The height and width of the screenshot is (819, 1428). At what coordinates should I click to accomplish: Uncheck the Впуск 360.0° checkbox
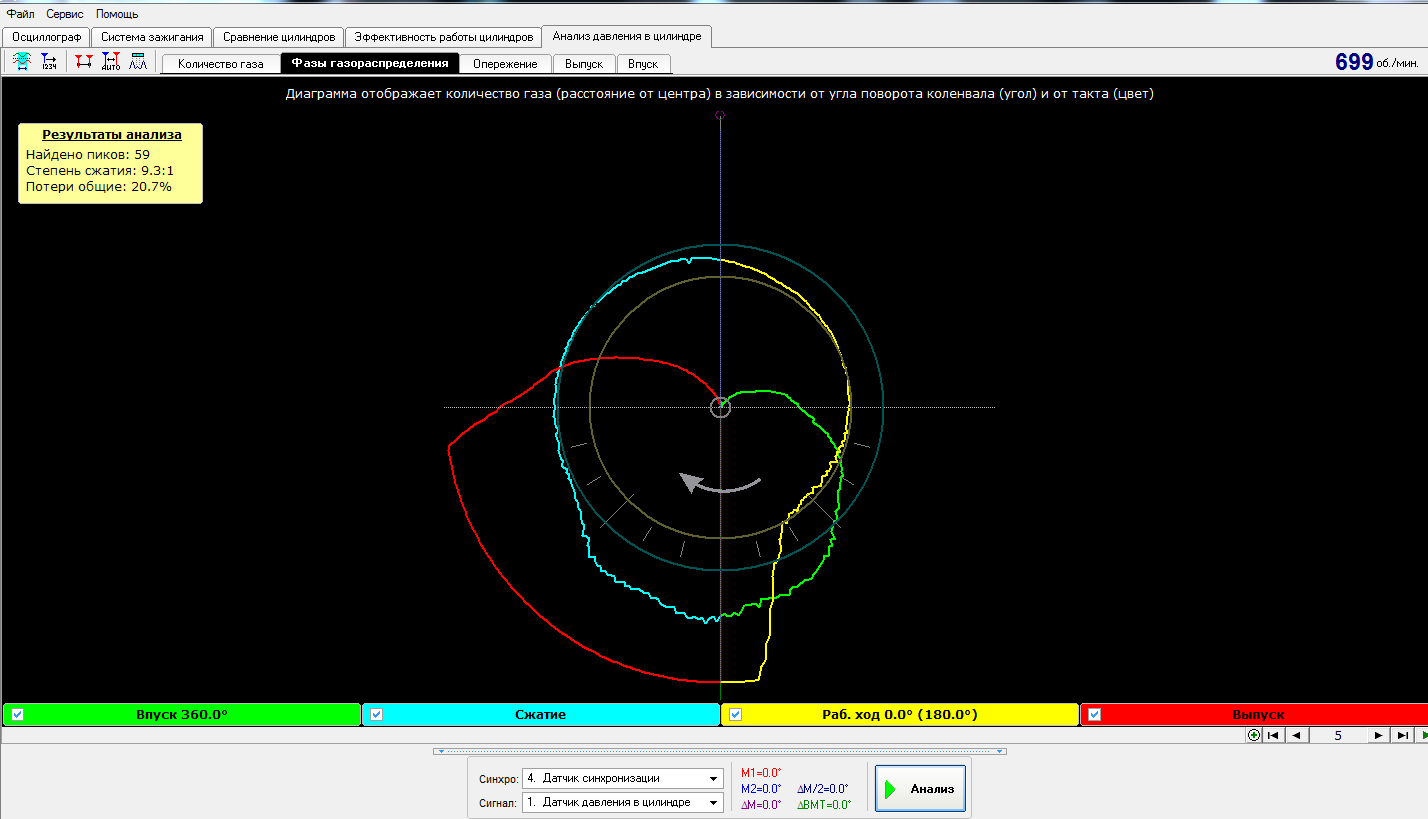click(17, 714)
